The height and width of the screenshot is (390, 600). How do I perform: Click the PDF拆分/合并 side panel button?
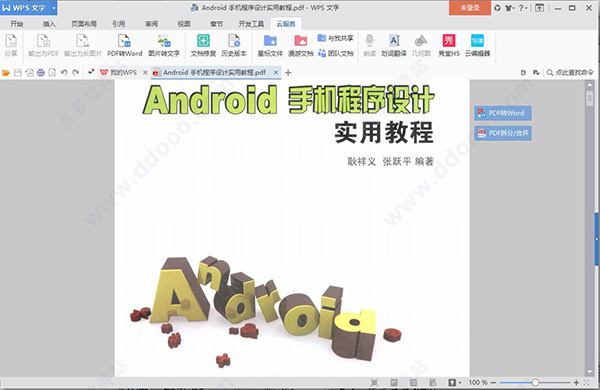coord(503,133)
